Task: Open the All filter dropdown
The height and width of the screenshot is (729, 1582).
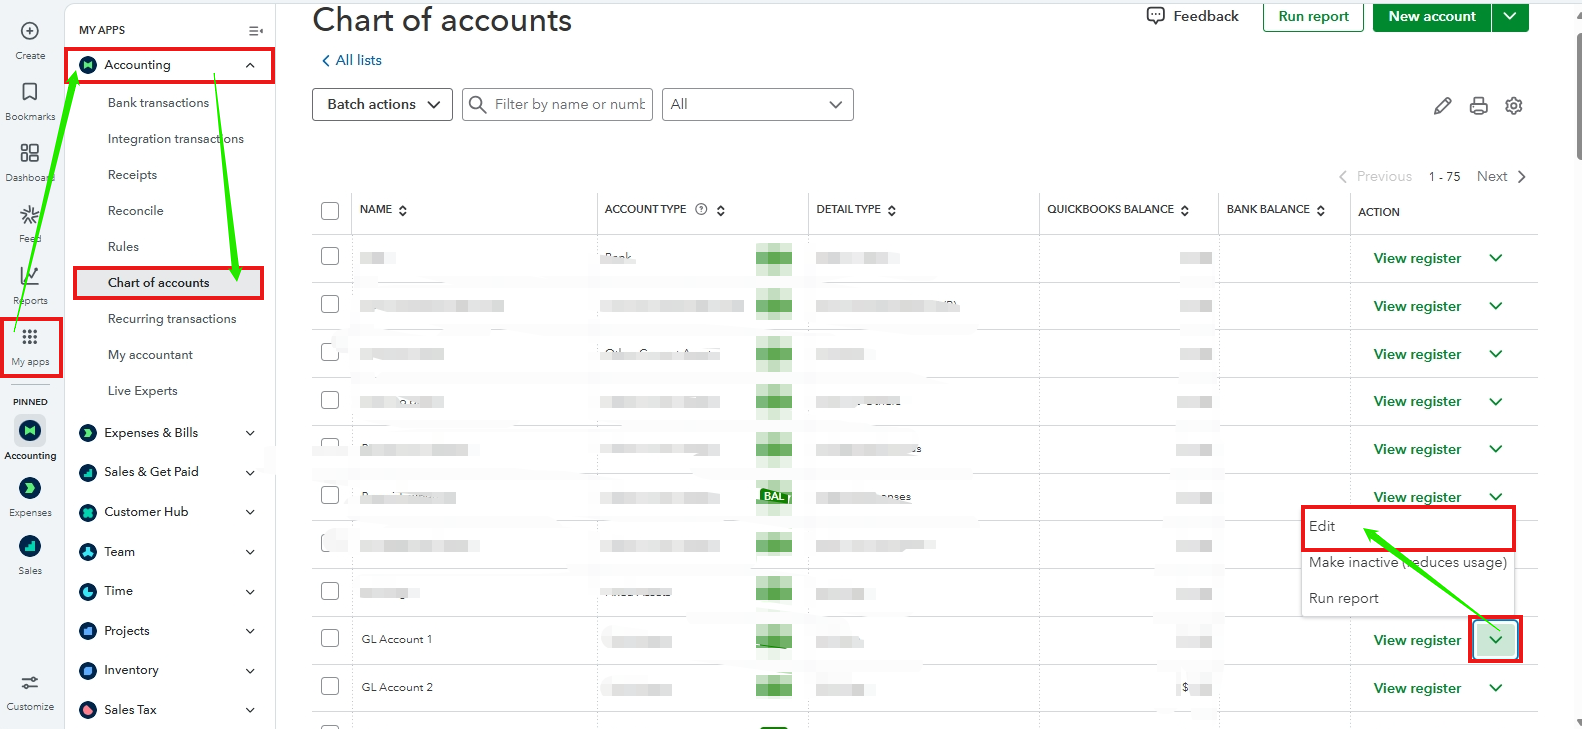Action: pyautogui.click(x=757, y=105)
